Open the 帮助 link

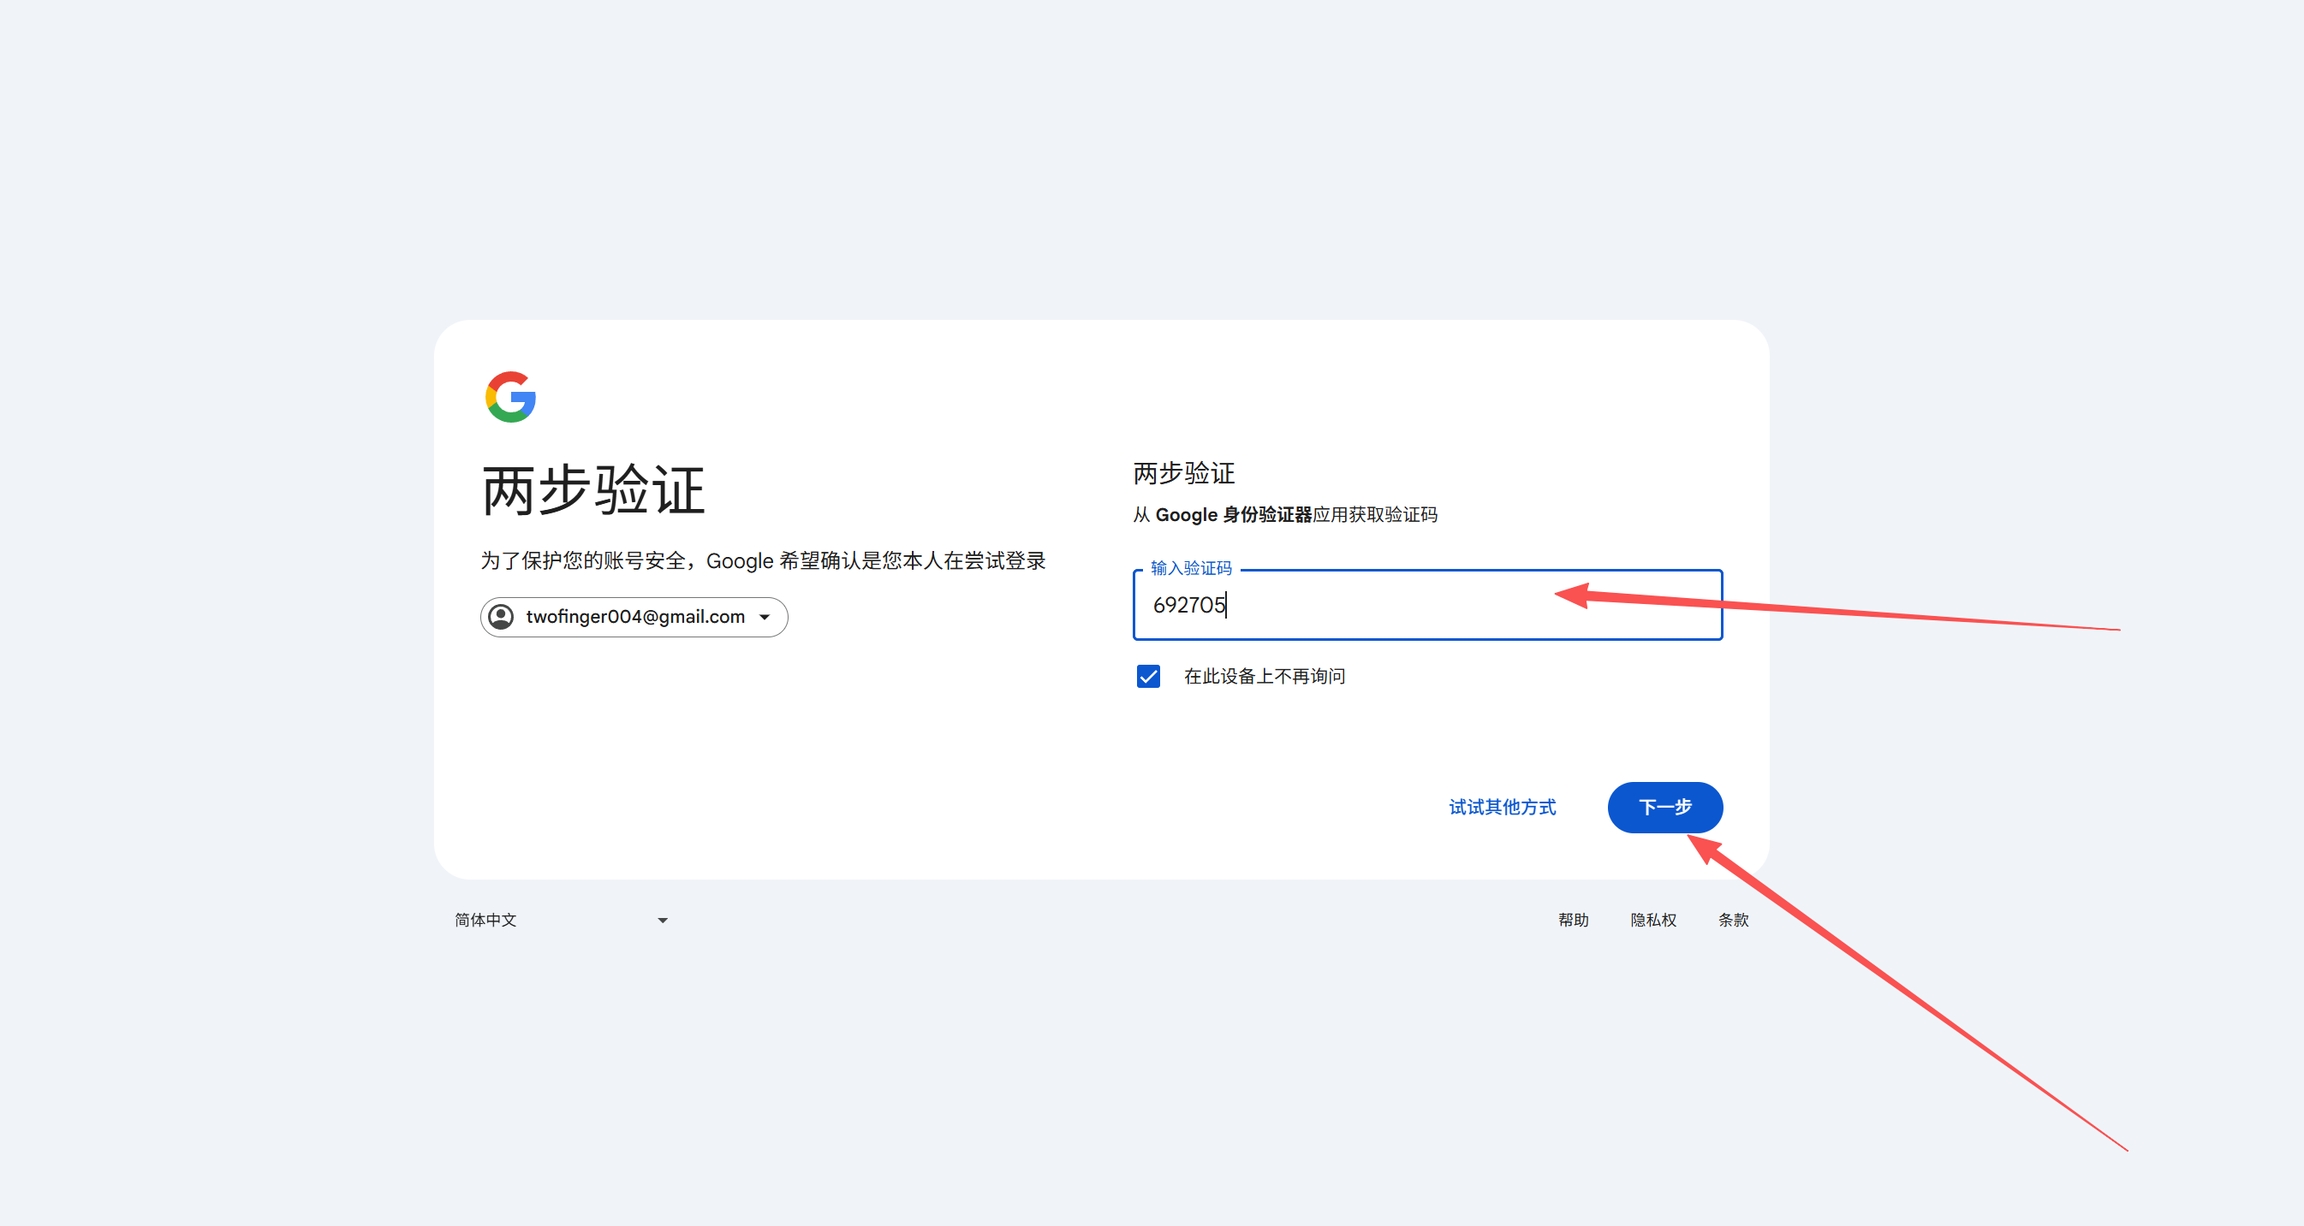(1573, 920)
